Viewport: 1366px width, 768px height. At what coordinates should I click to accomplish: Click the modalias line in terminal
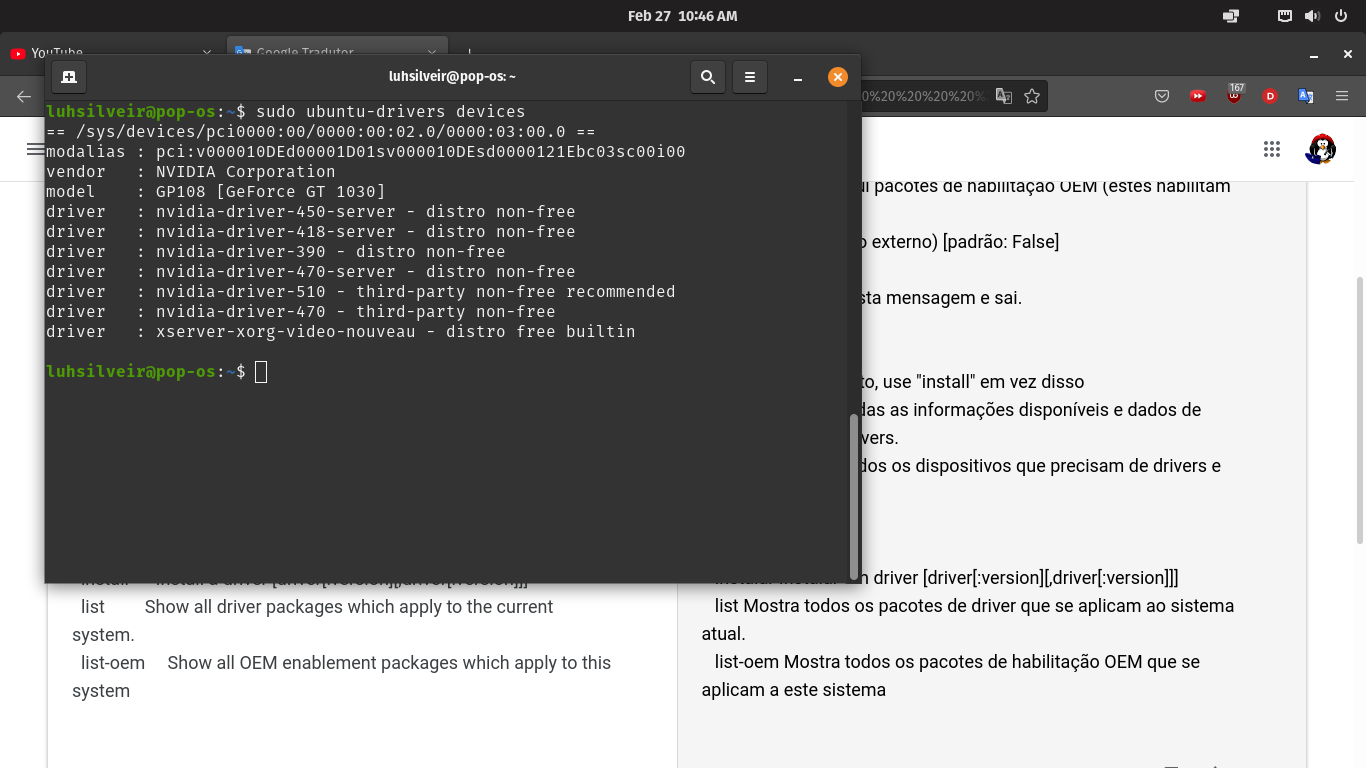click(x=366, y=152)
